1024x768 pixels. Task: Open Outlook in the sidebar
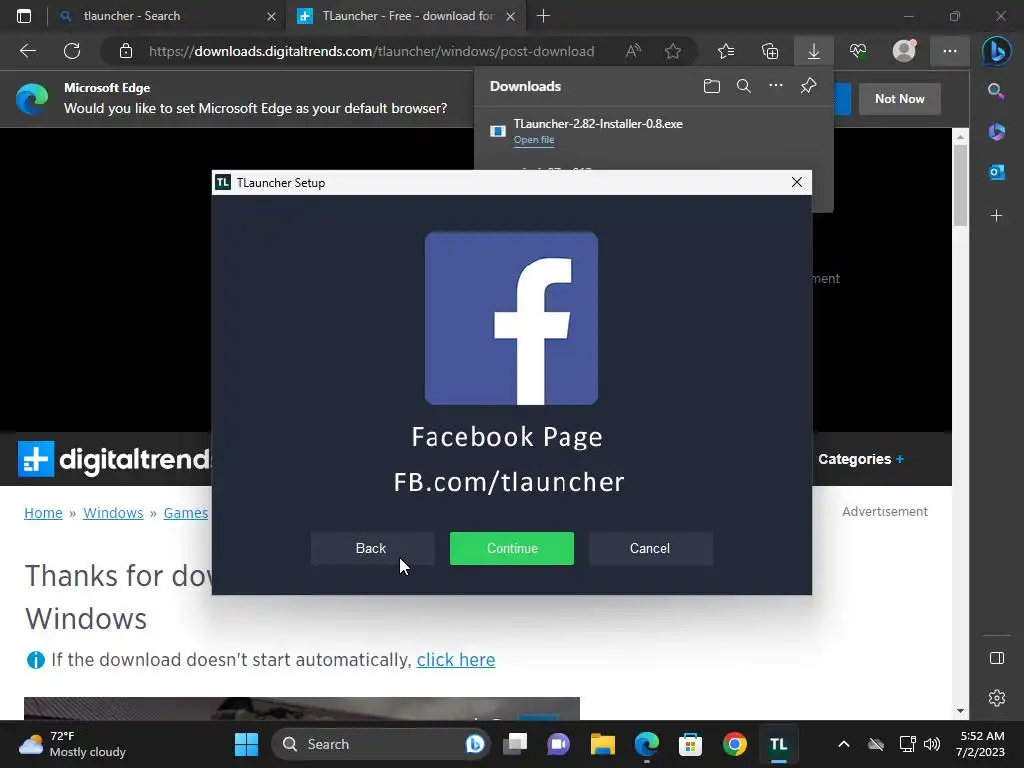tap(997, 172)
